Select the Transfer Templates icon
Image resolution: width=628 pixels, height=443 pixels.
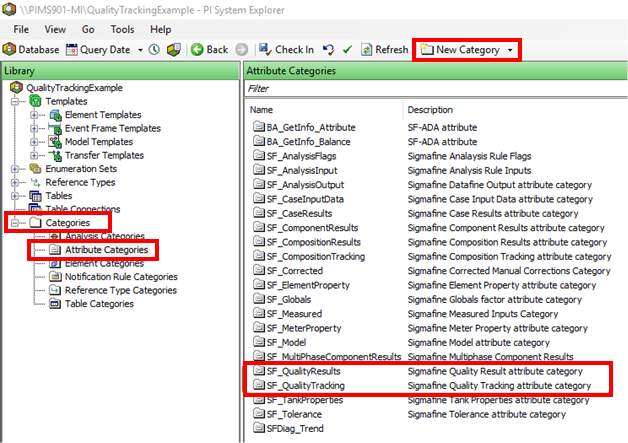pyautogui.click(x=55, y=155)
